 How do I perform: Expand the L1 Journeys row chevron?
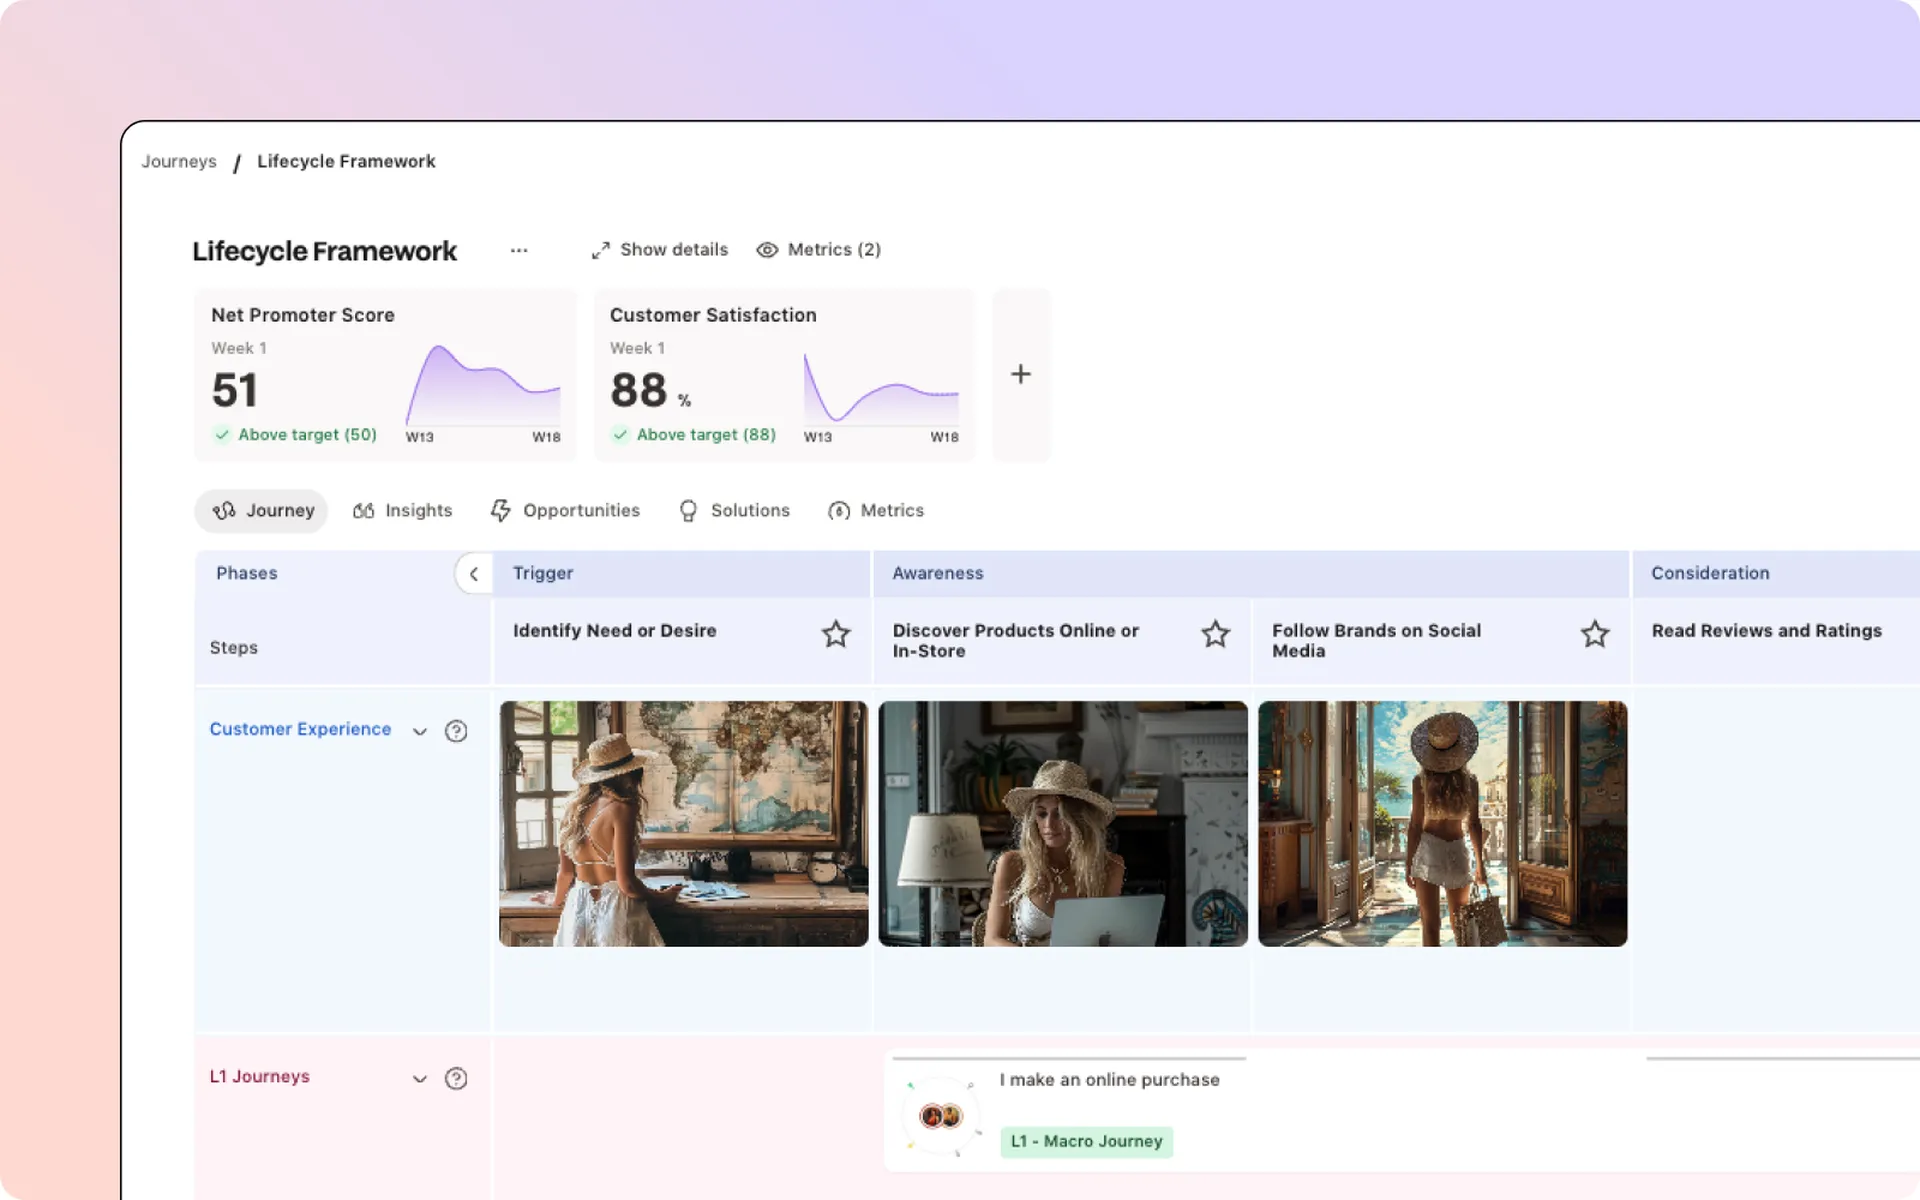(420, 1078)
